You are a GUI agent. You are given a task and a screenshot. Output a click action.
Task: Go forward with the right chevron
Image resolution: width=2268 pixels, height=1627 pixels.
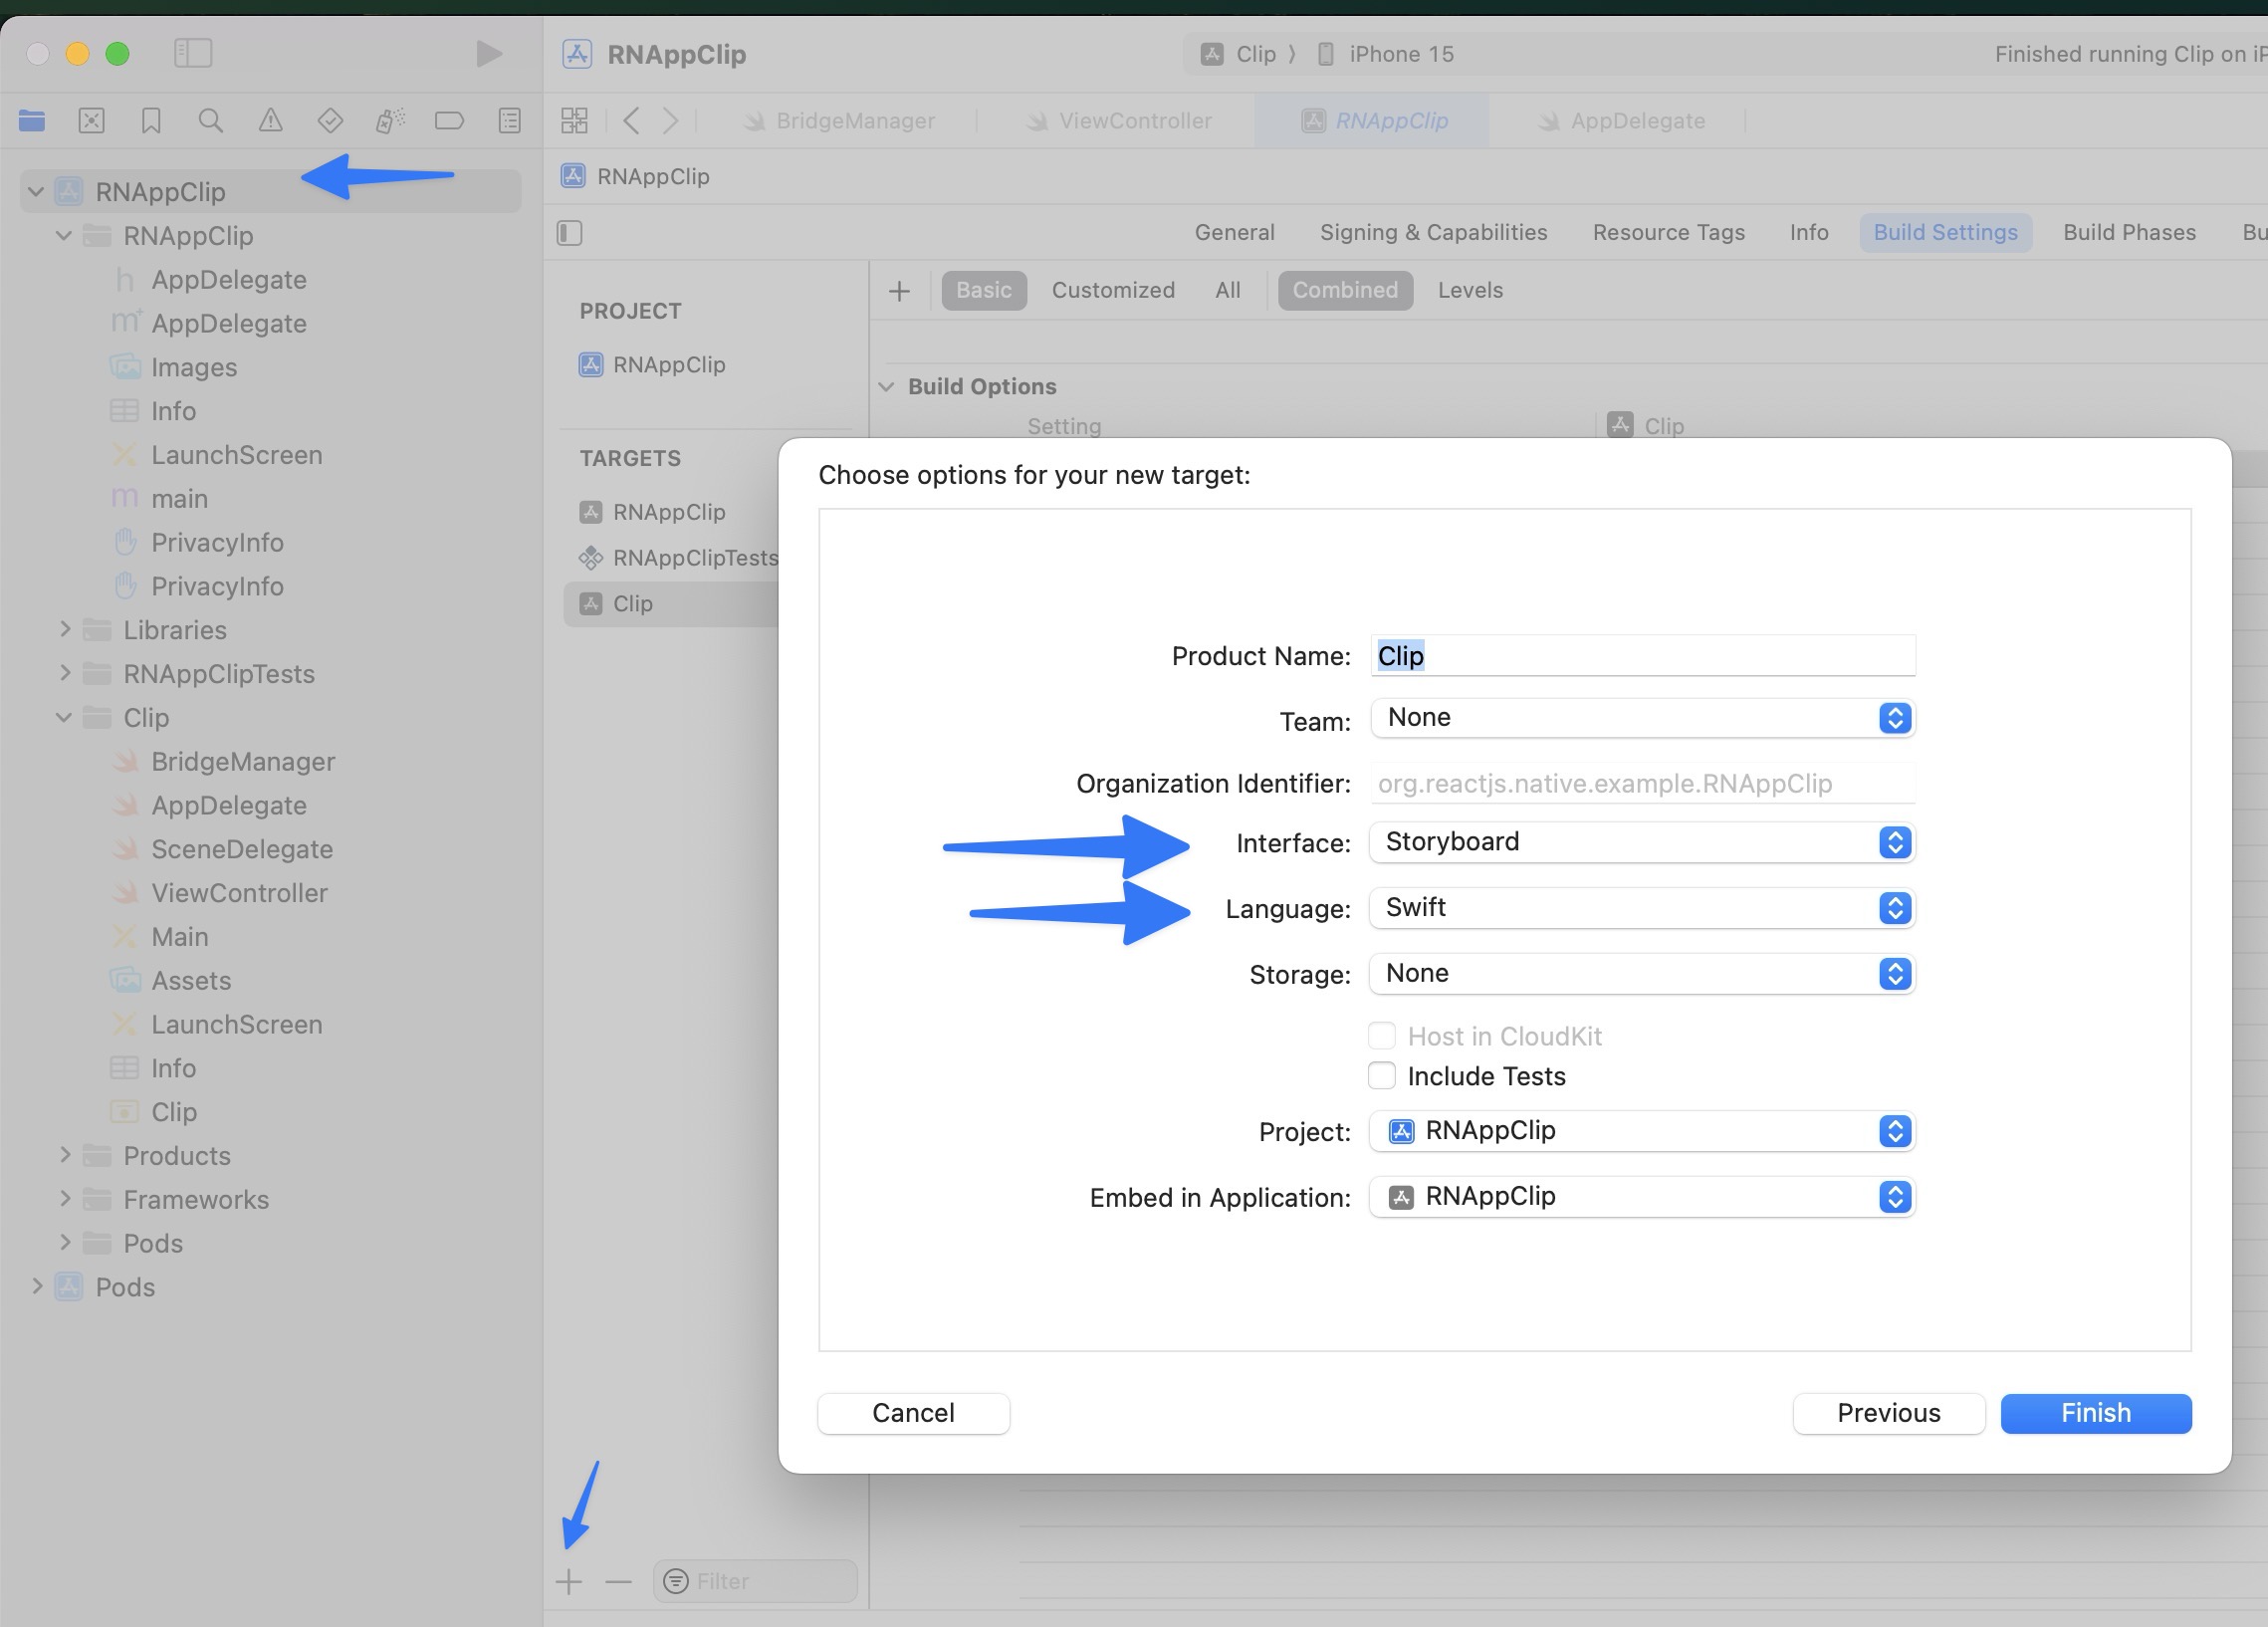click(x=670, y=121)
